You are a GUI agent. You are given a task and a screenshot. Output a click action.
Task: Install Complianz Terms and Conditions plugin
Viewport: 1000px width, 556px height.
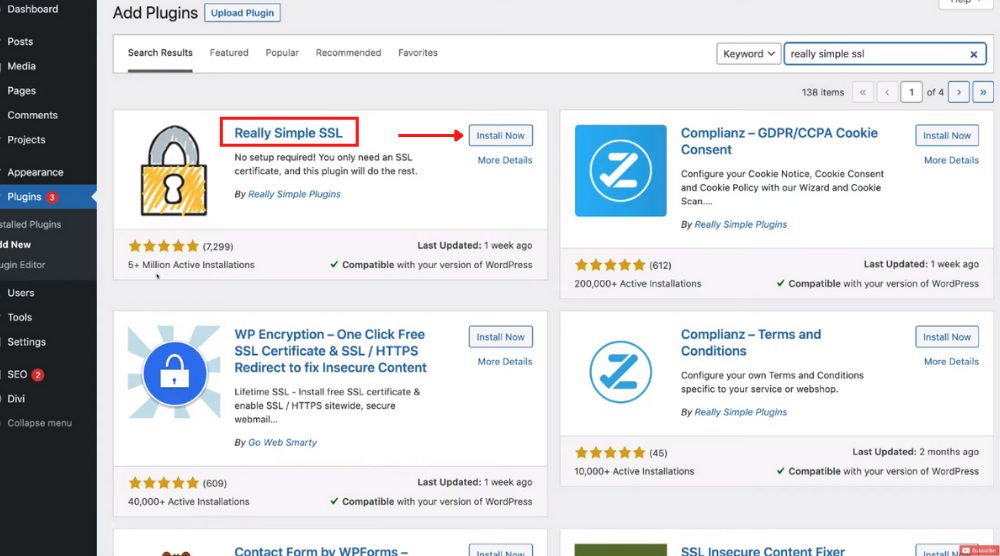click(x=947, y=337)
